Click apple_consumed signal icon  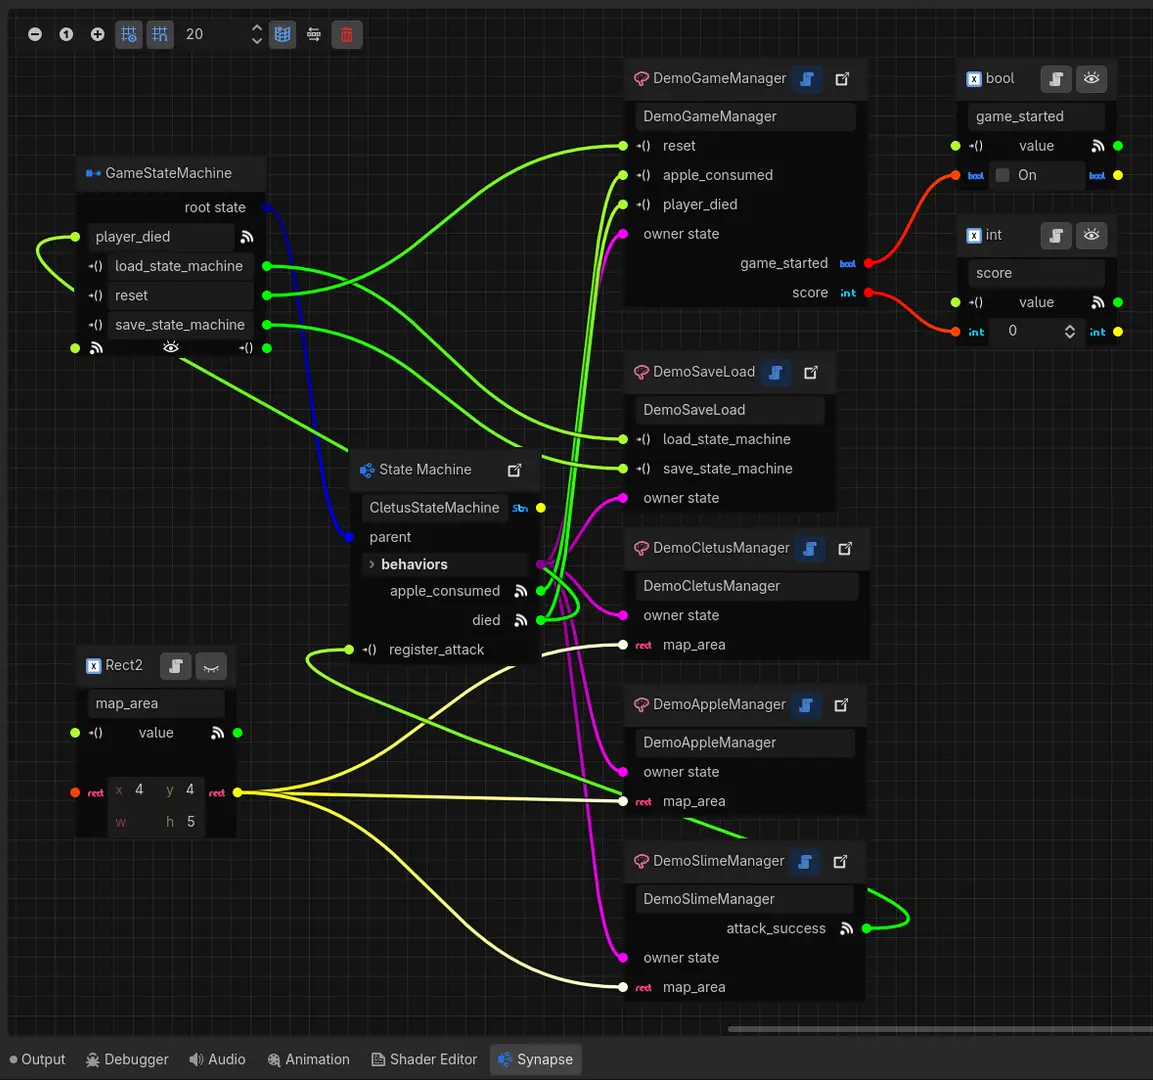(521, 591)
